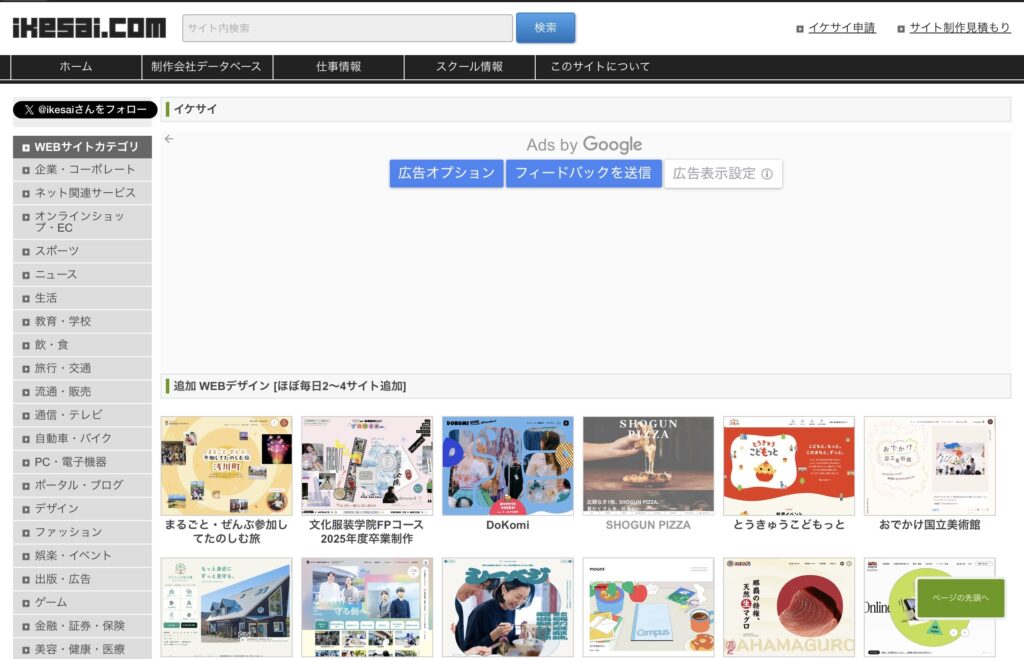Jump up with ページの先頭へ button
The height and width of the screenshot is (659, 1024).
960,598
